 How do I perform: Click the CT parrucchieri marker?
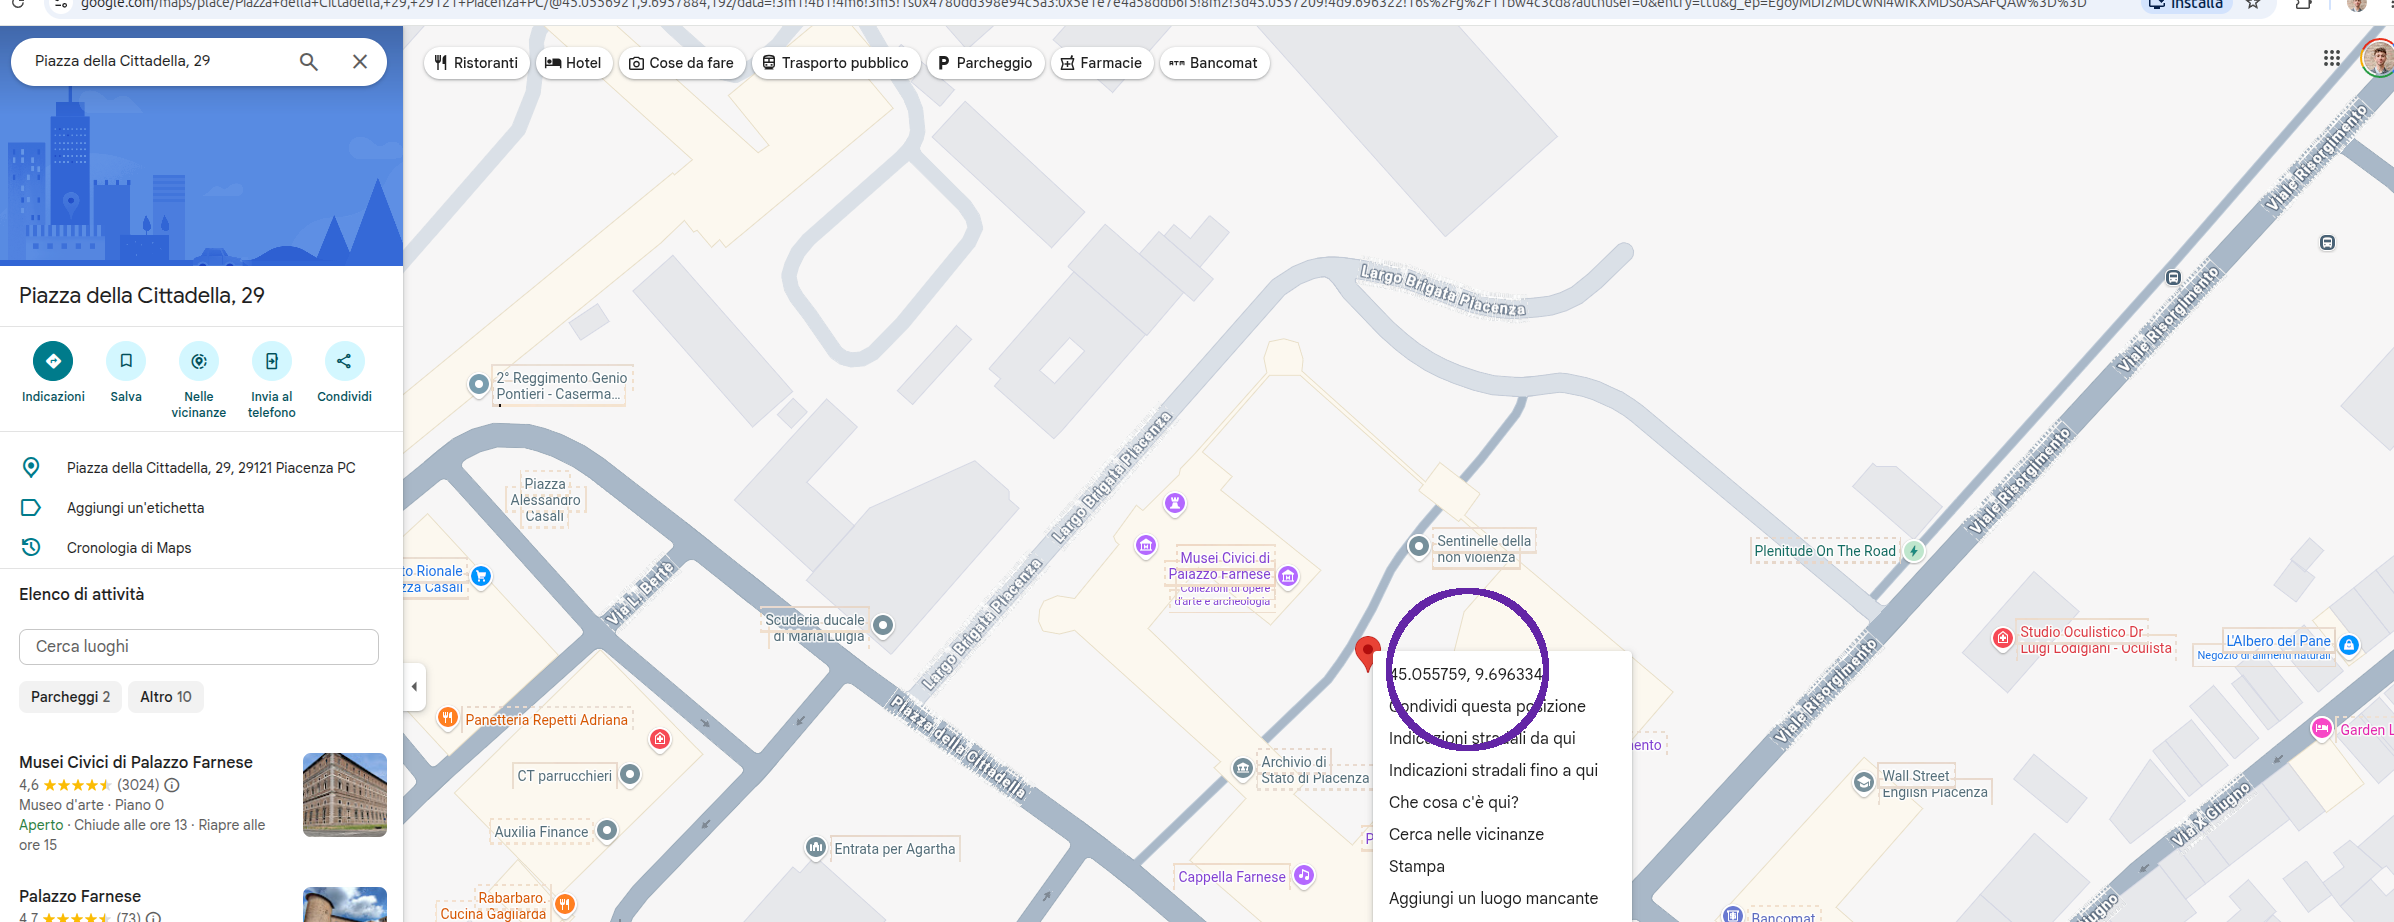630,774
